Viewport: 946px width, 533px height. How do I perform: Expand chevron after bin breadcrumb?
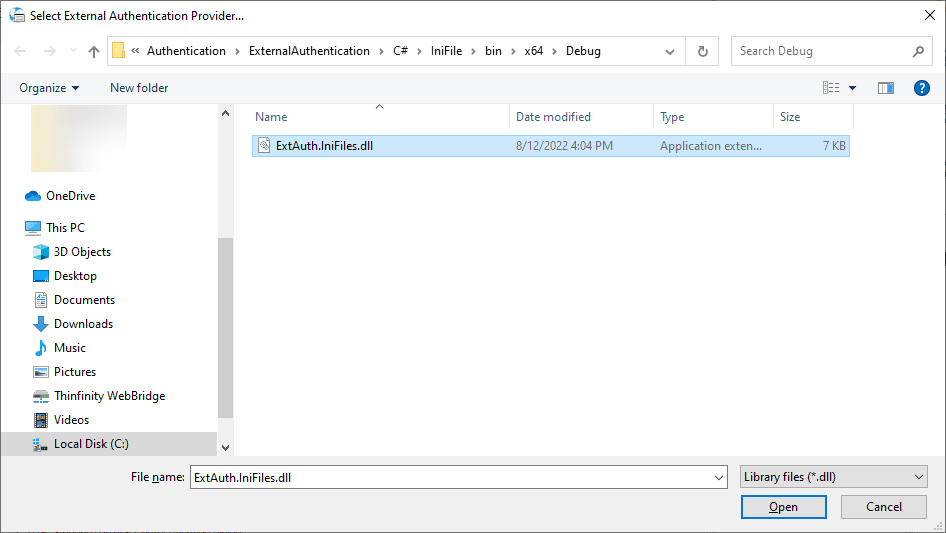tap(513, 51)
